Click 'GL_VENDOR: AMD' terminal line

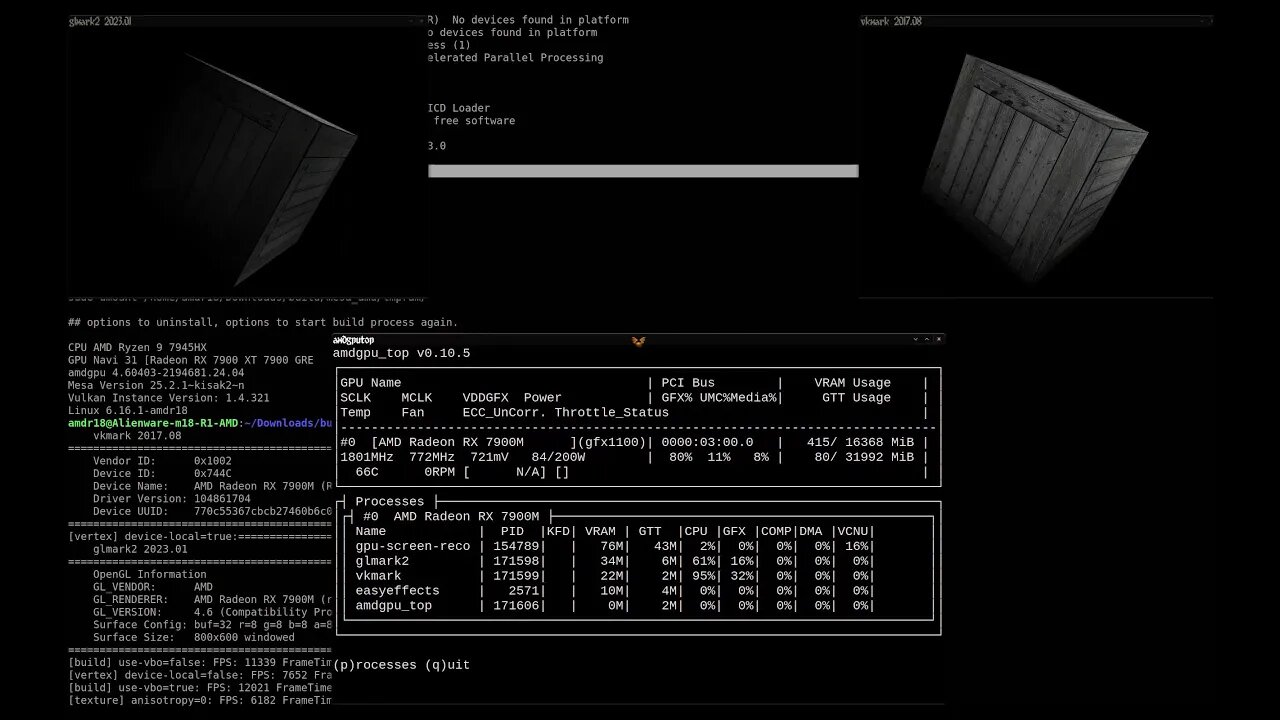pos(153,587)
